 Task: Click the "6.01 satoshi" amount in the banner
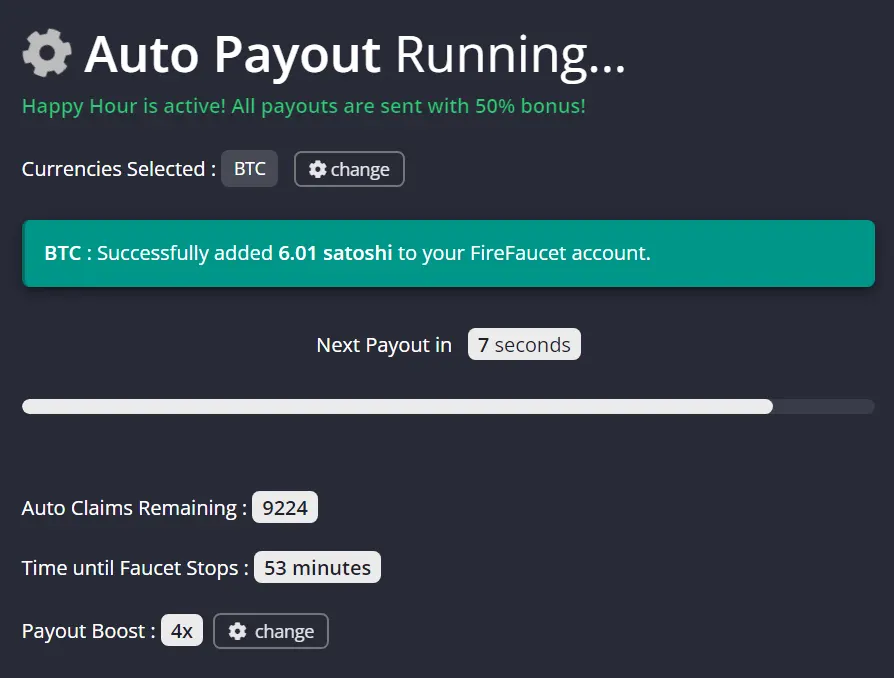point(335,253)
